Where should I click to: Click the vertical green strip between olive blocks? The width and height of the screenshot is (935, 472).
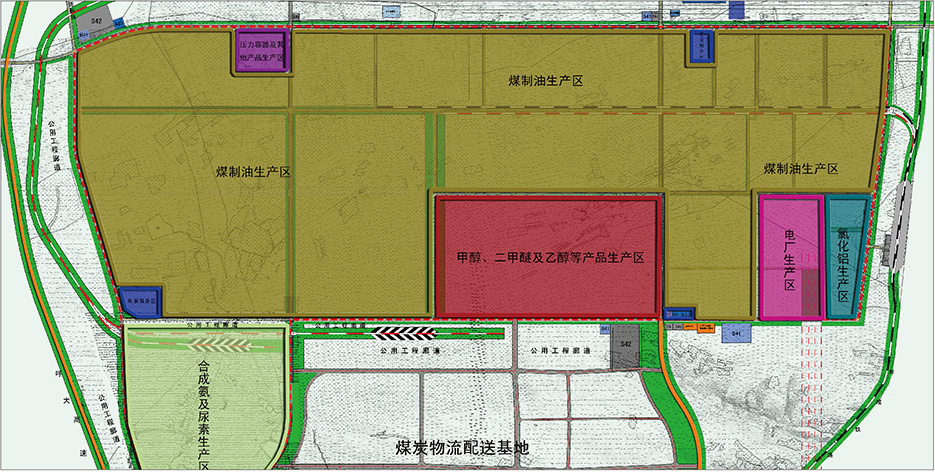pyautogui.click(x=431, y=150)
